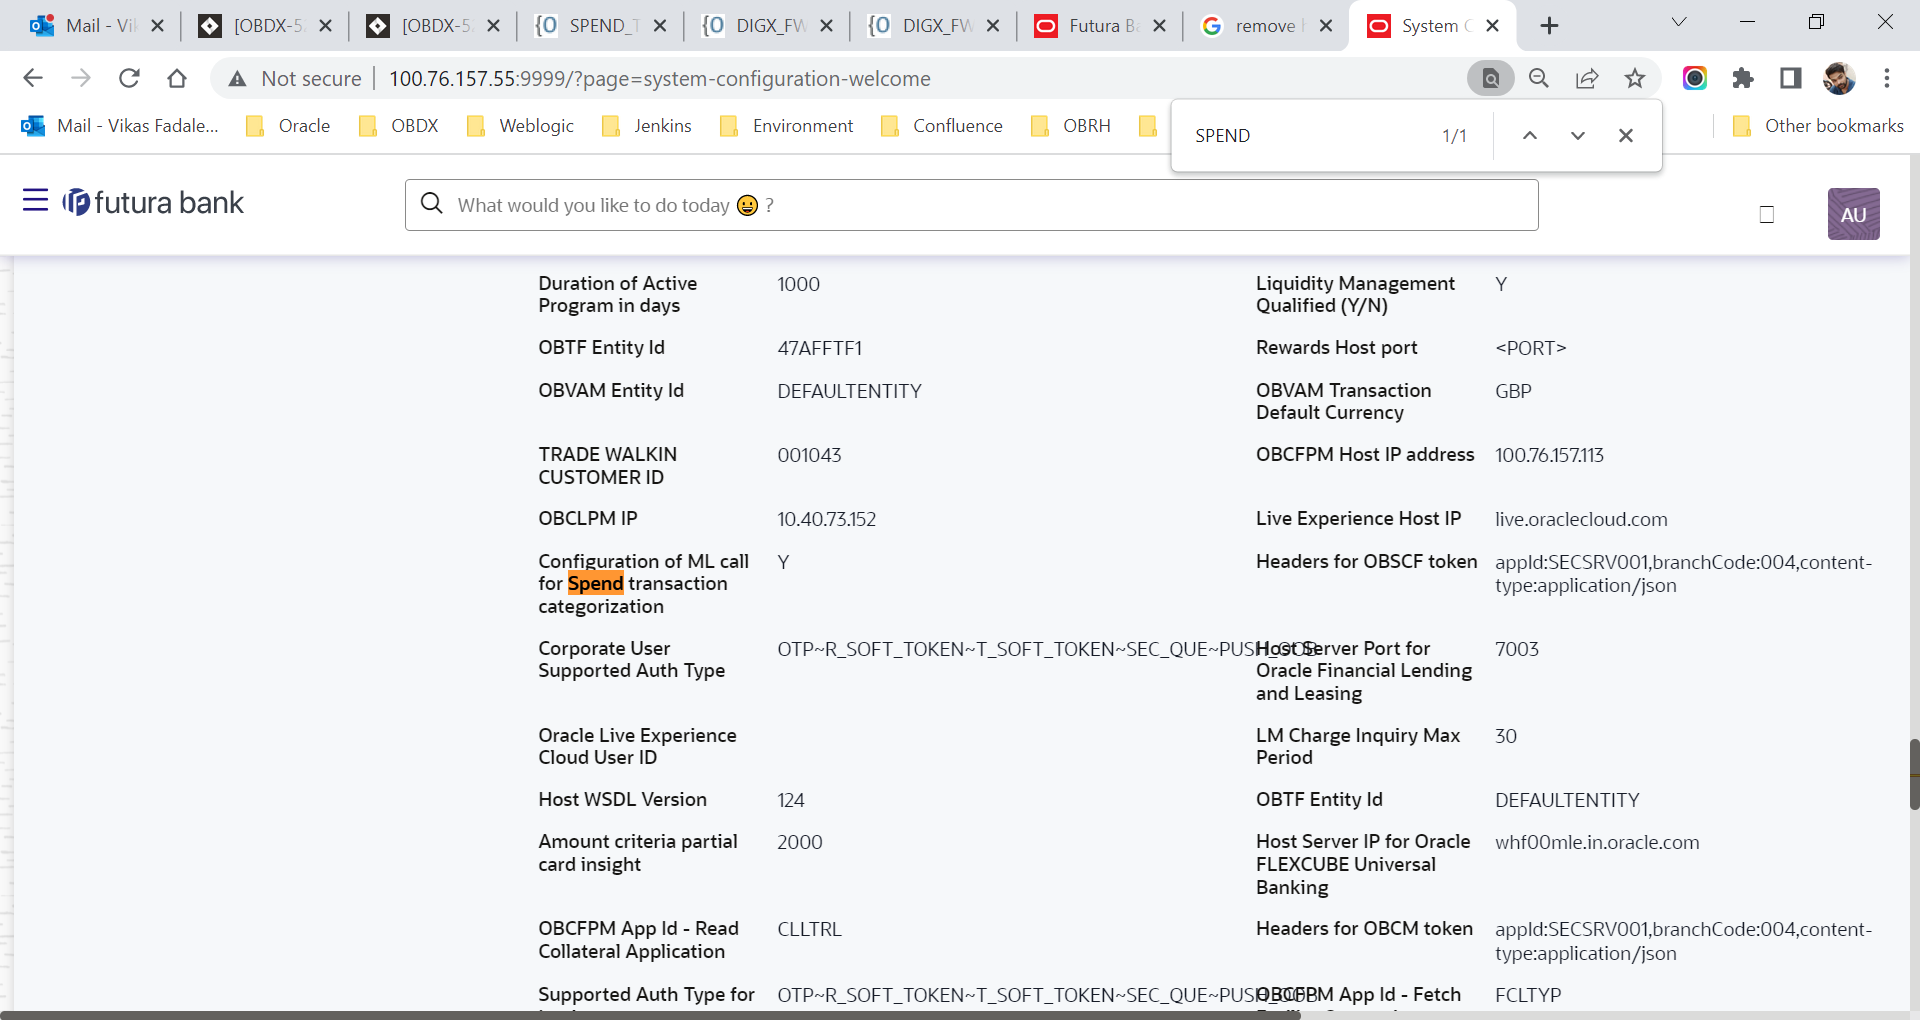
Task: Open the zoom magnifier in the address bar
Action: point(1539,78)
